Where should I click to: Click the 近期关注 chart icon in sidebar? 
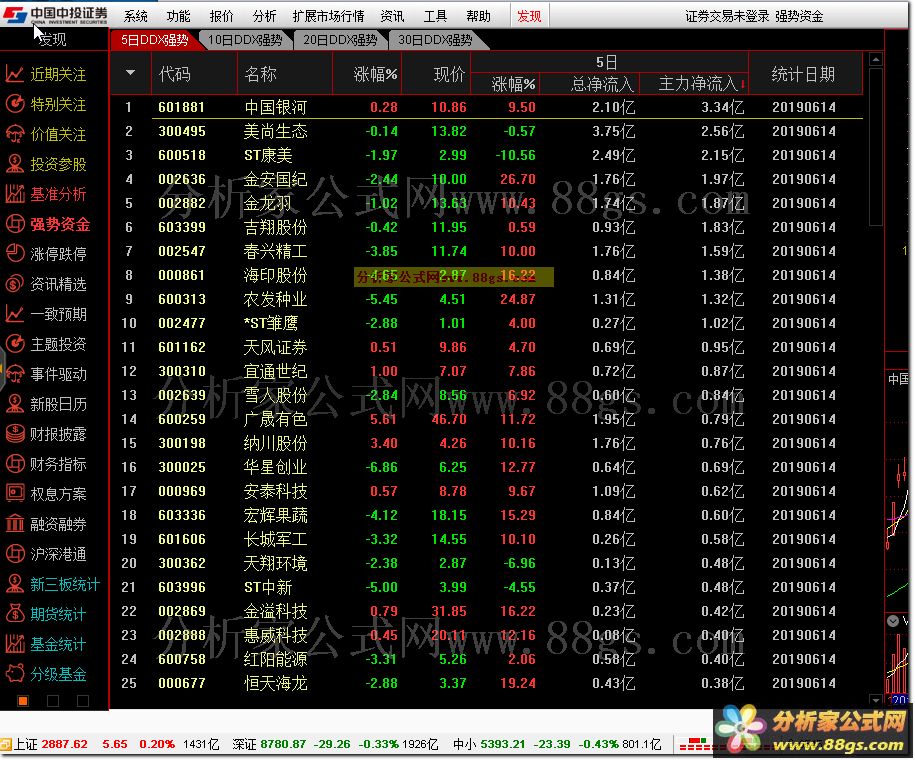(15, 74)
